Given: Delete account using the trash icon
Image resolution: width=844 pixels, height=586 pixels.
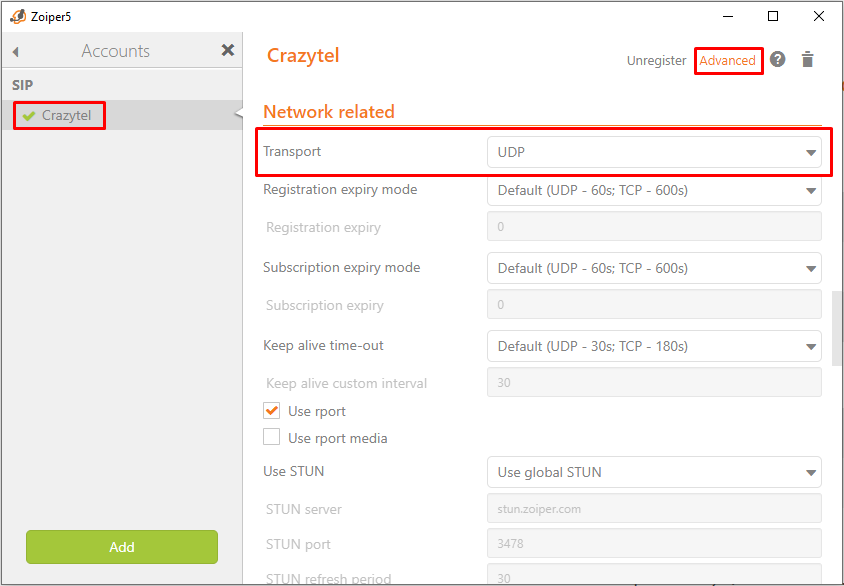Looking at the screenshot, I should [x=807, y=60].
